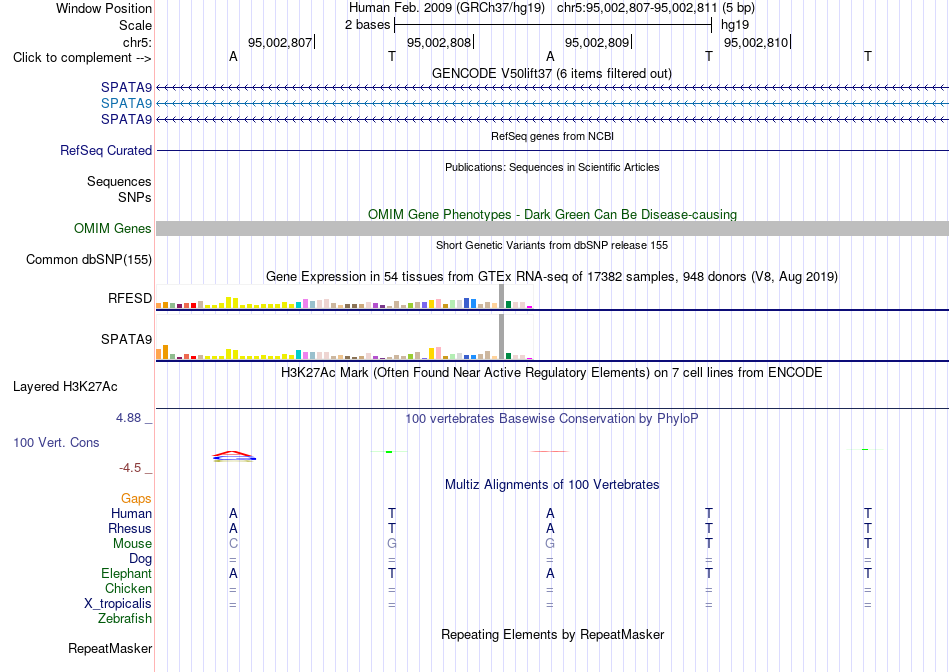Click the Human Feb. 2009 (GRCh37/hg19) header text
Screen dimensions: 950x672
tap(447, 8)
